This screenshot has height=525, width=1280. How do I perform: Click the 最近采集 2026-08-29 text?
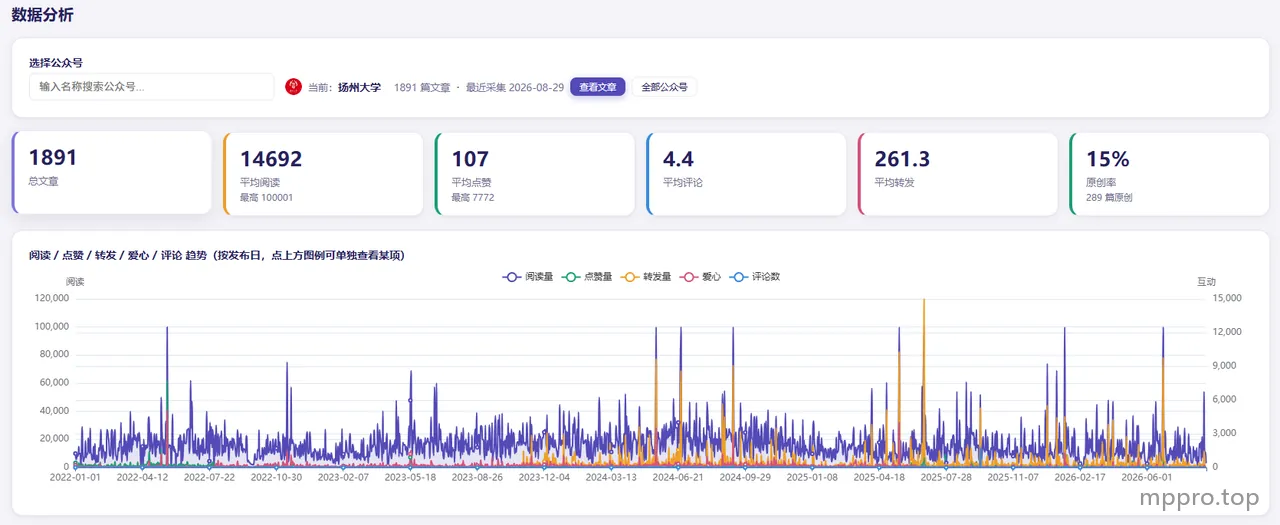point(515,87)
